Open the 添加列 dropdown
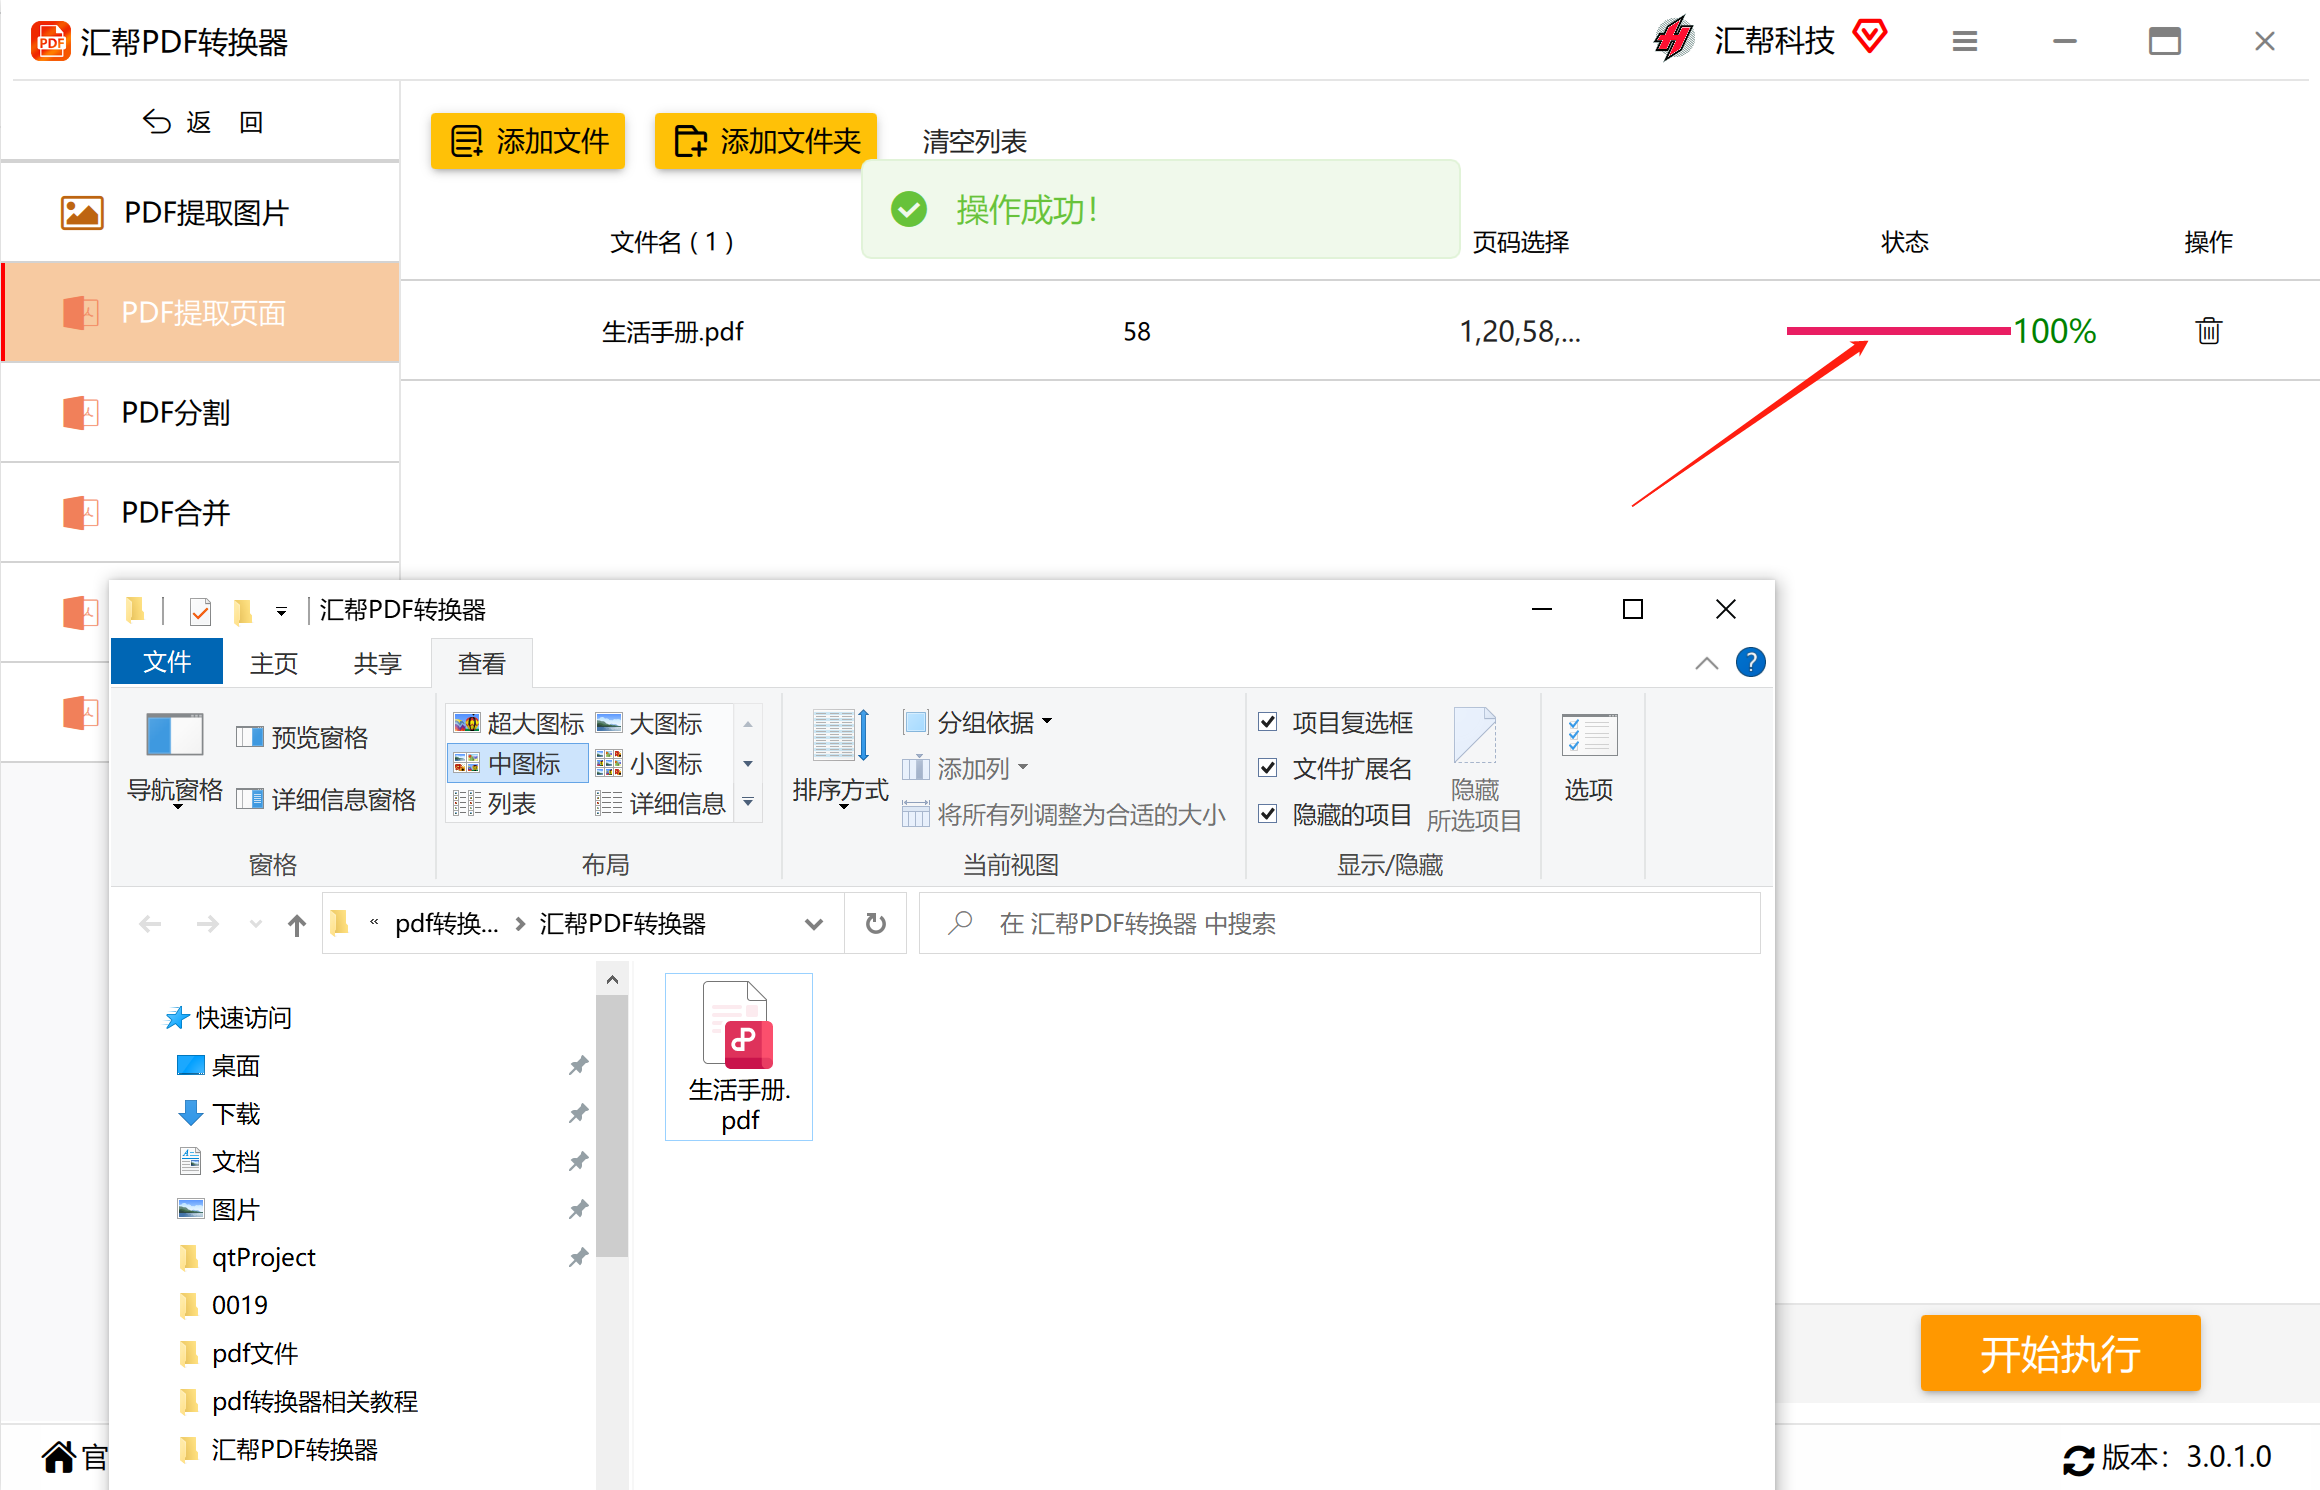2320x1490 pixels. pyautogui.click(x=966, y=768)
